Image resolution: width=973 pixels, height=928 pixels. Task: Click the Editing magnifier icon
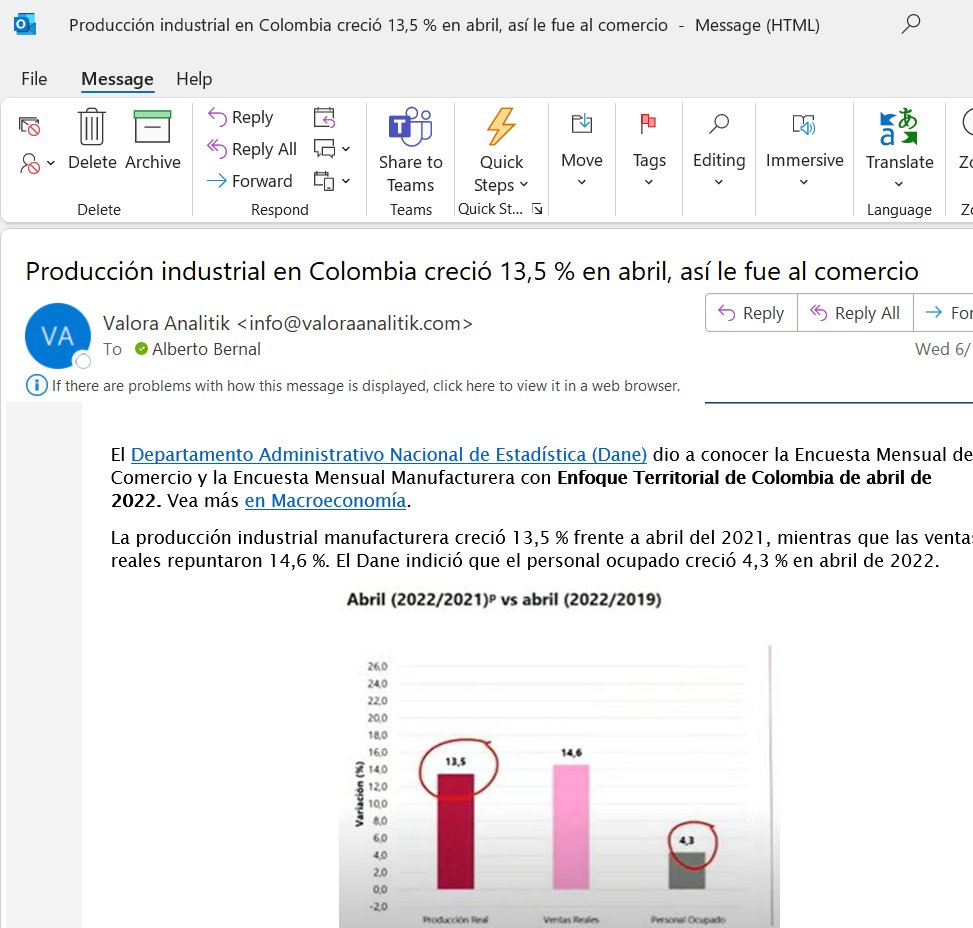click(x=719, y=124)
